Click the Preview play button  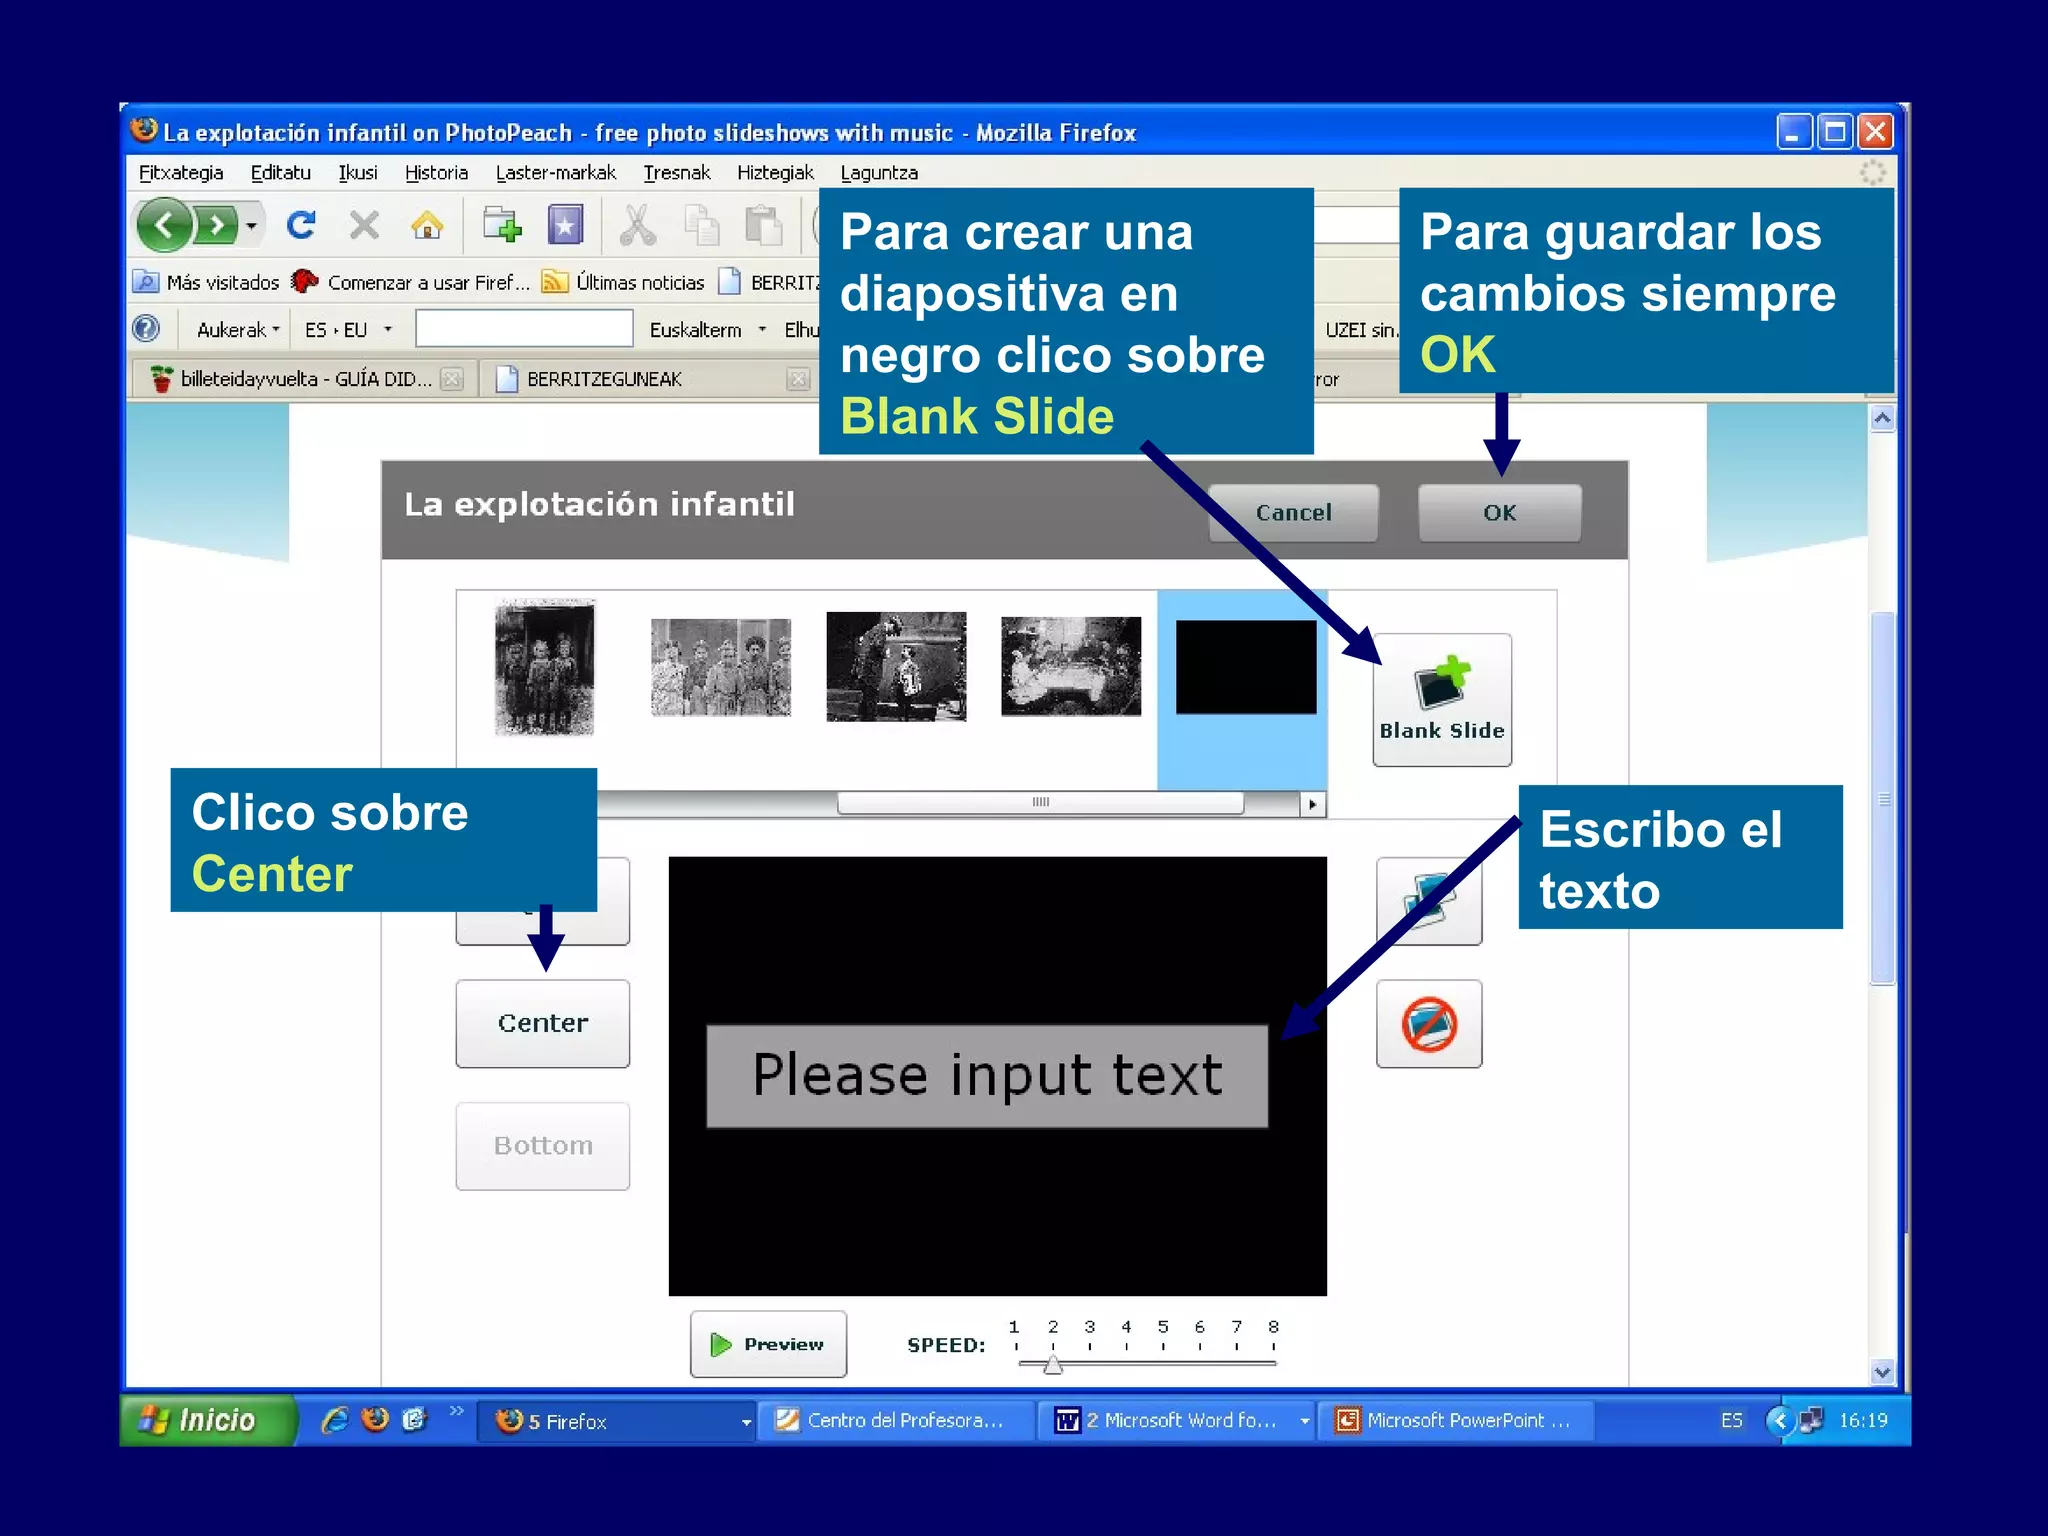coord(768,1344)
